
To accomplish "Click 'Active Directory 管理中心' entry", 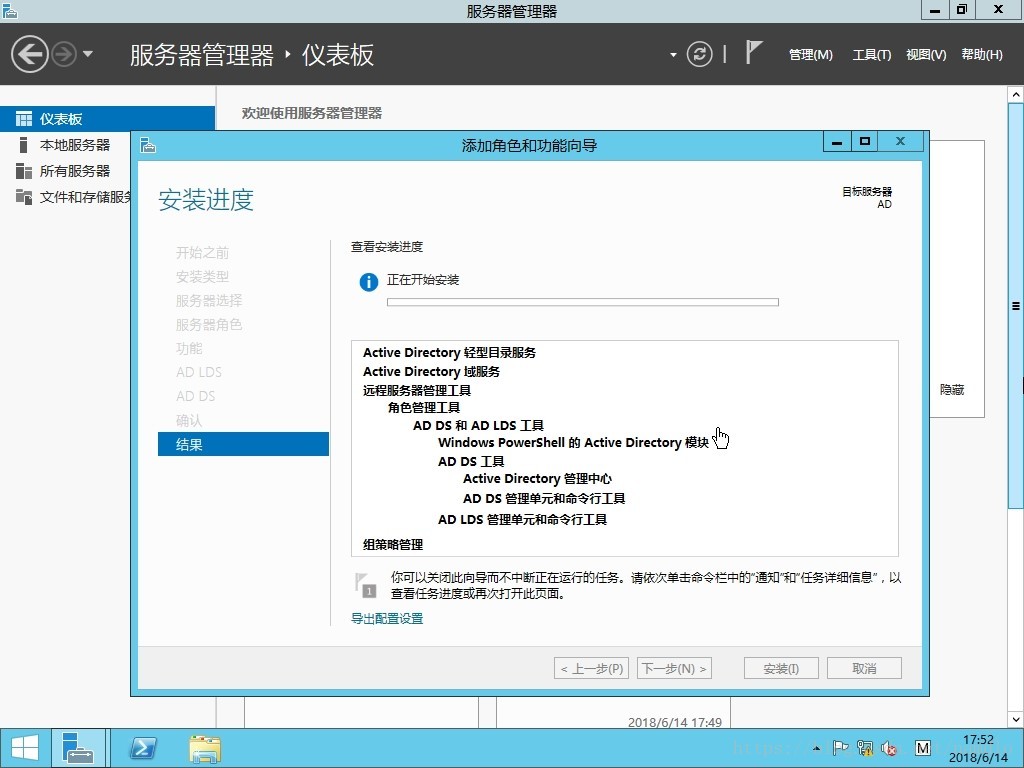I will [537, 479].
